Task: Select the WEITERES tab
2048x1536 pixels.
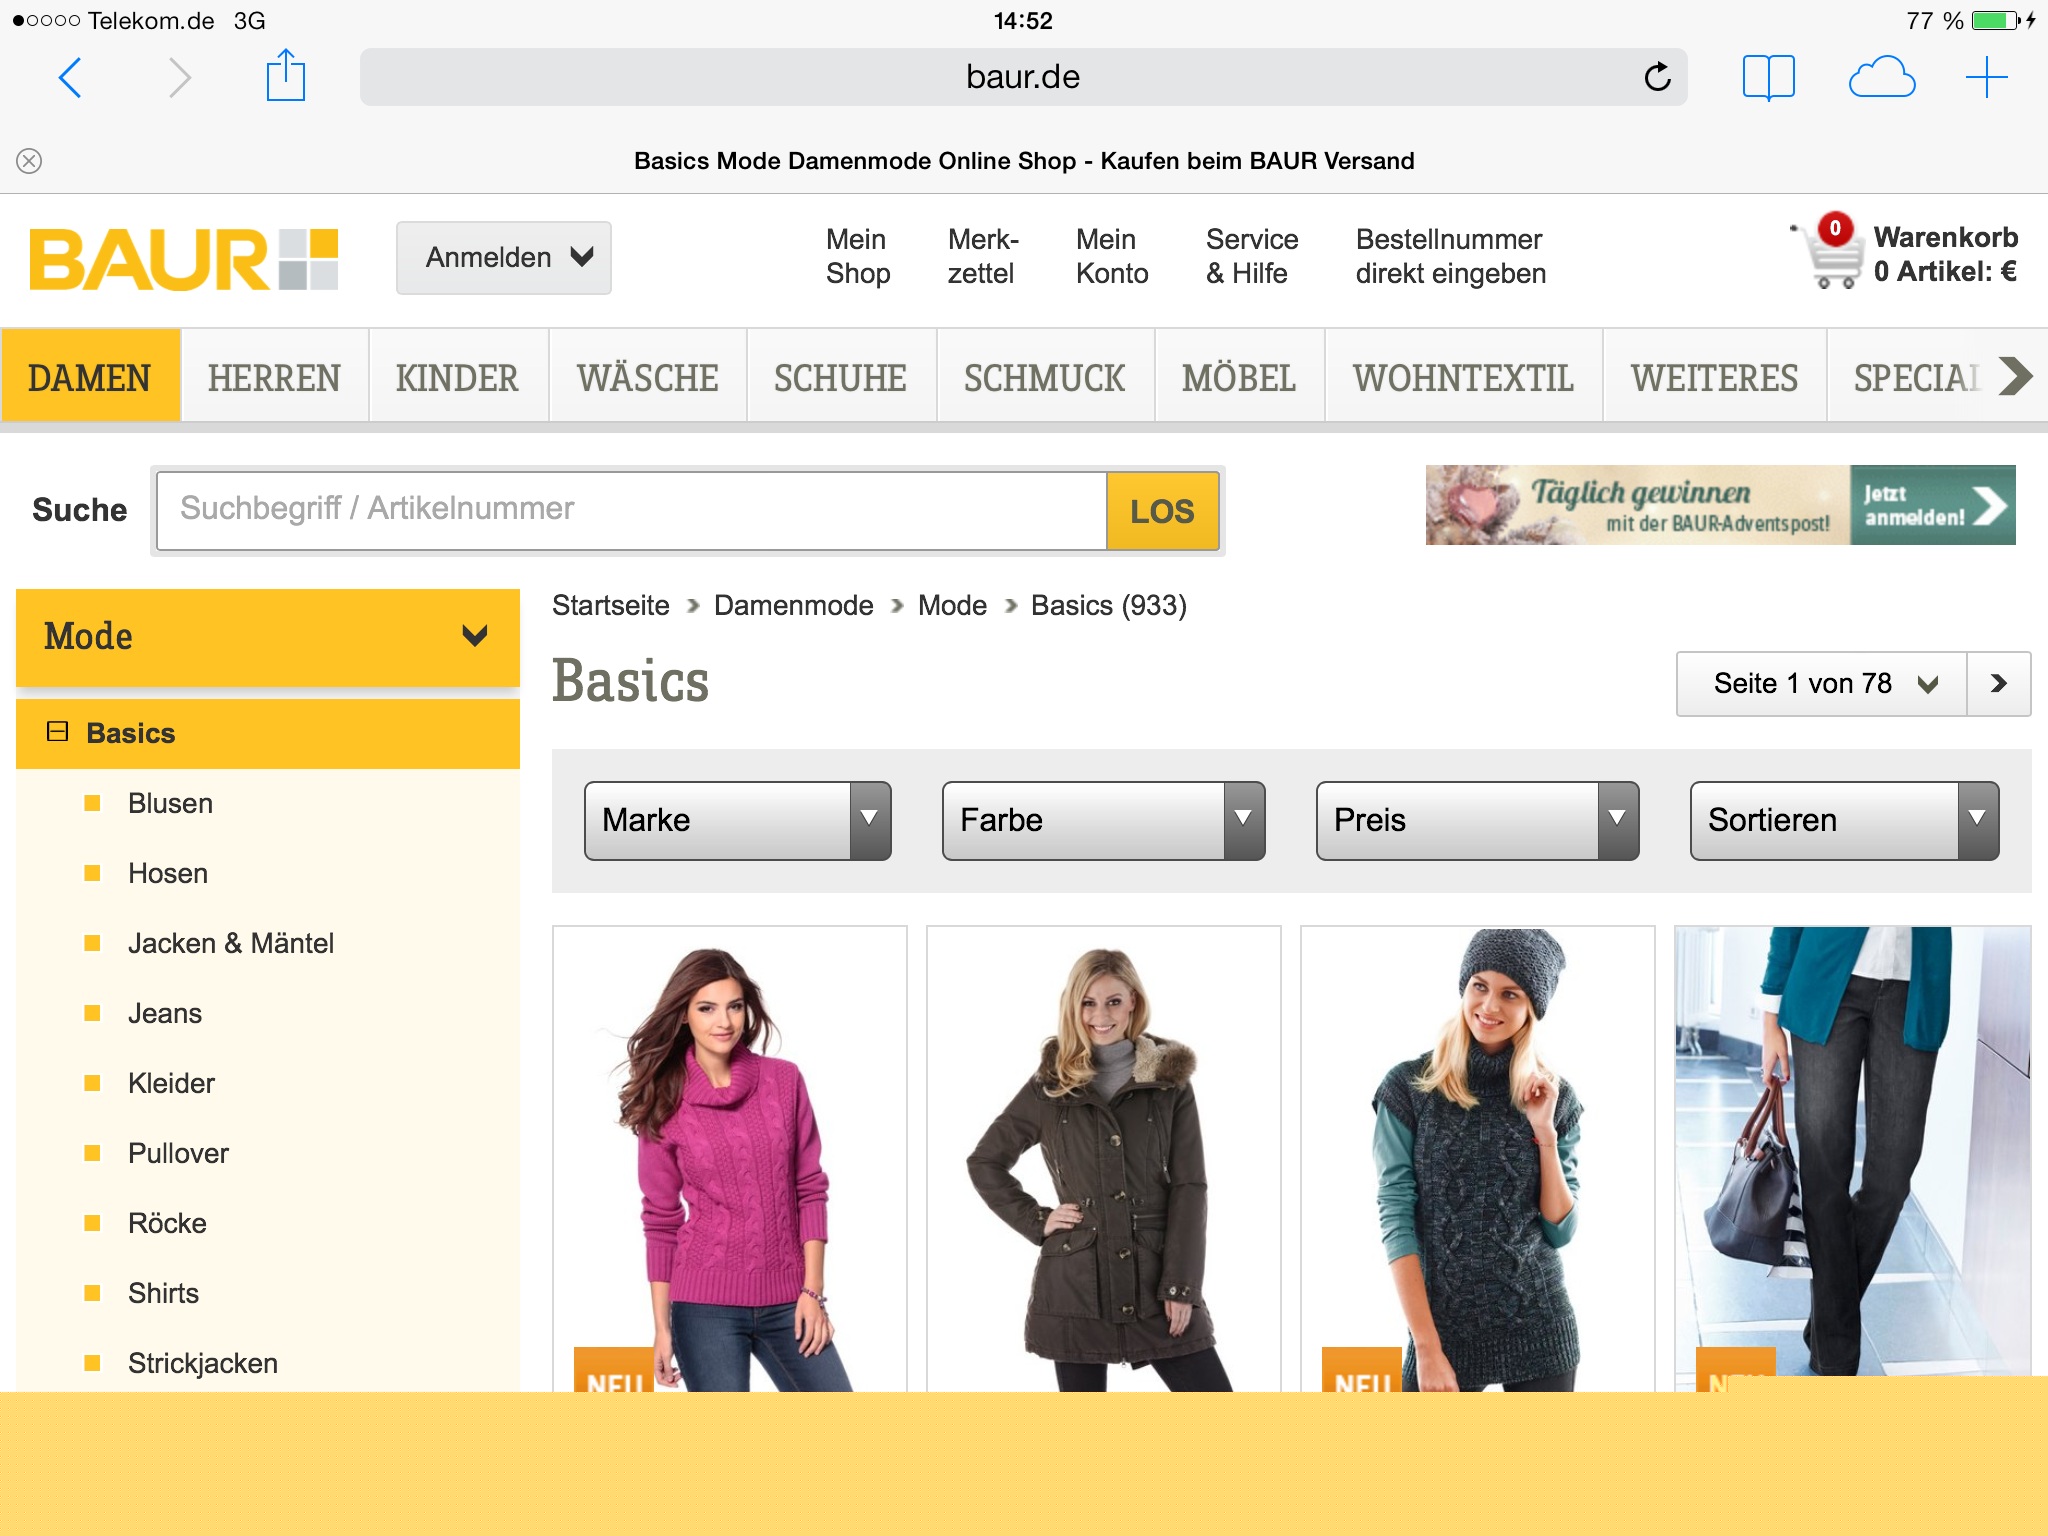Action: pyautogui.click(x=1714, y=377)
